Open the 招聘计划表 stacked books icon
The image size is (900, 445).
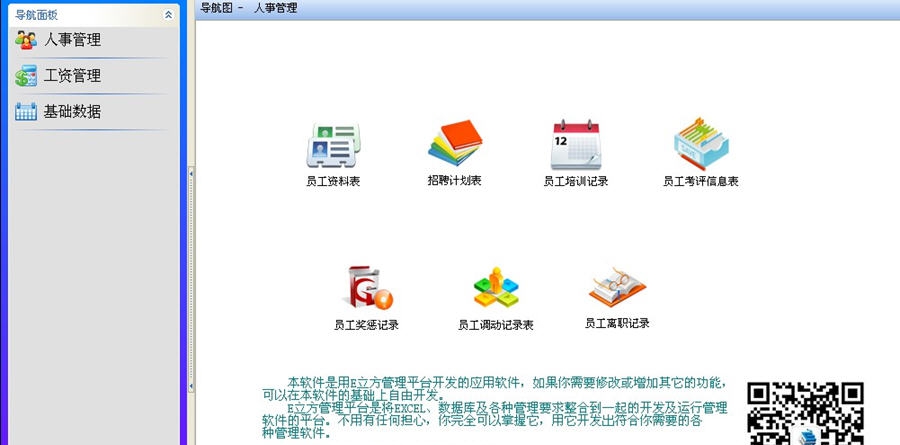click(455, 142)
